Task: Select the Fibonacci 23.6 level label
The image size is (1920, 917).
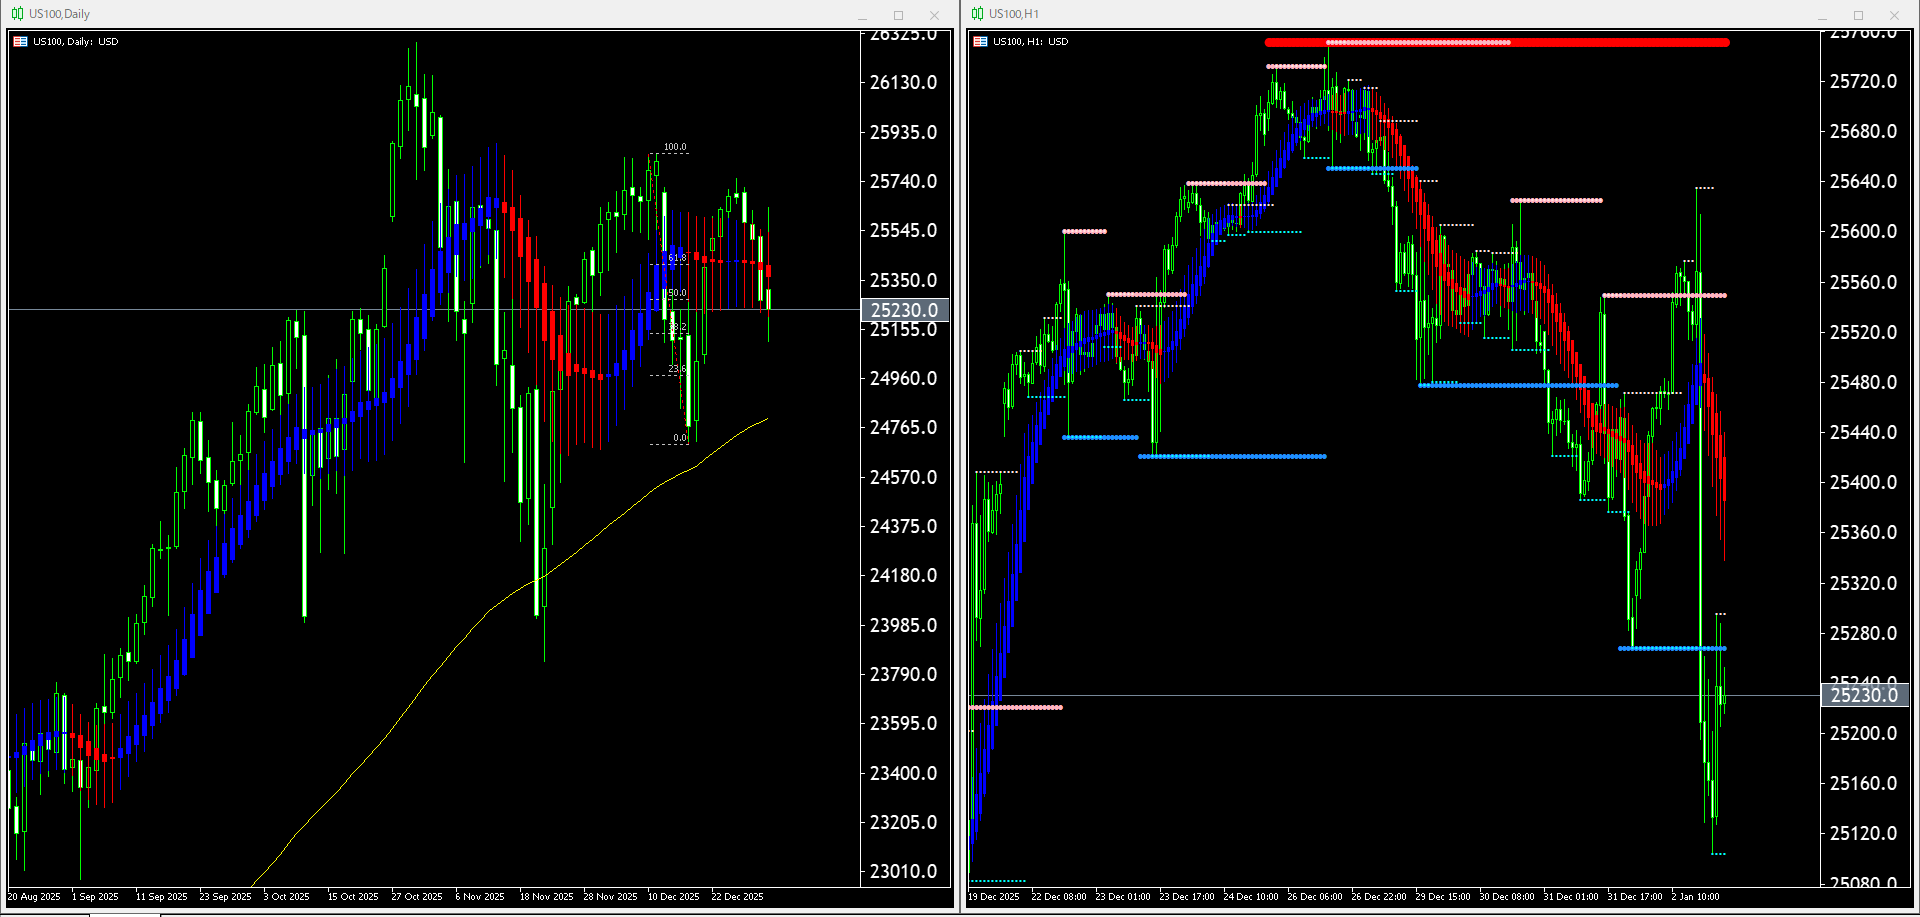Action: pos(677,369)
